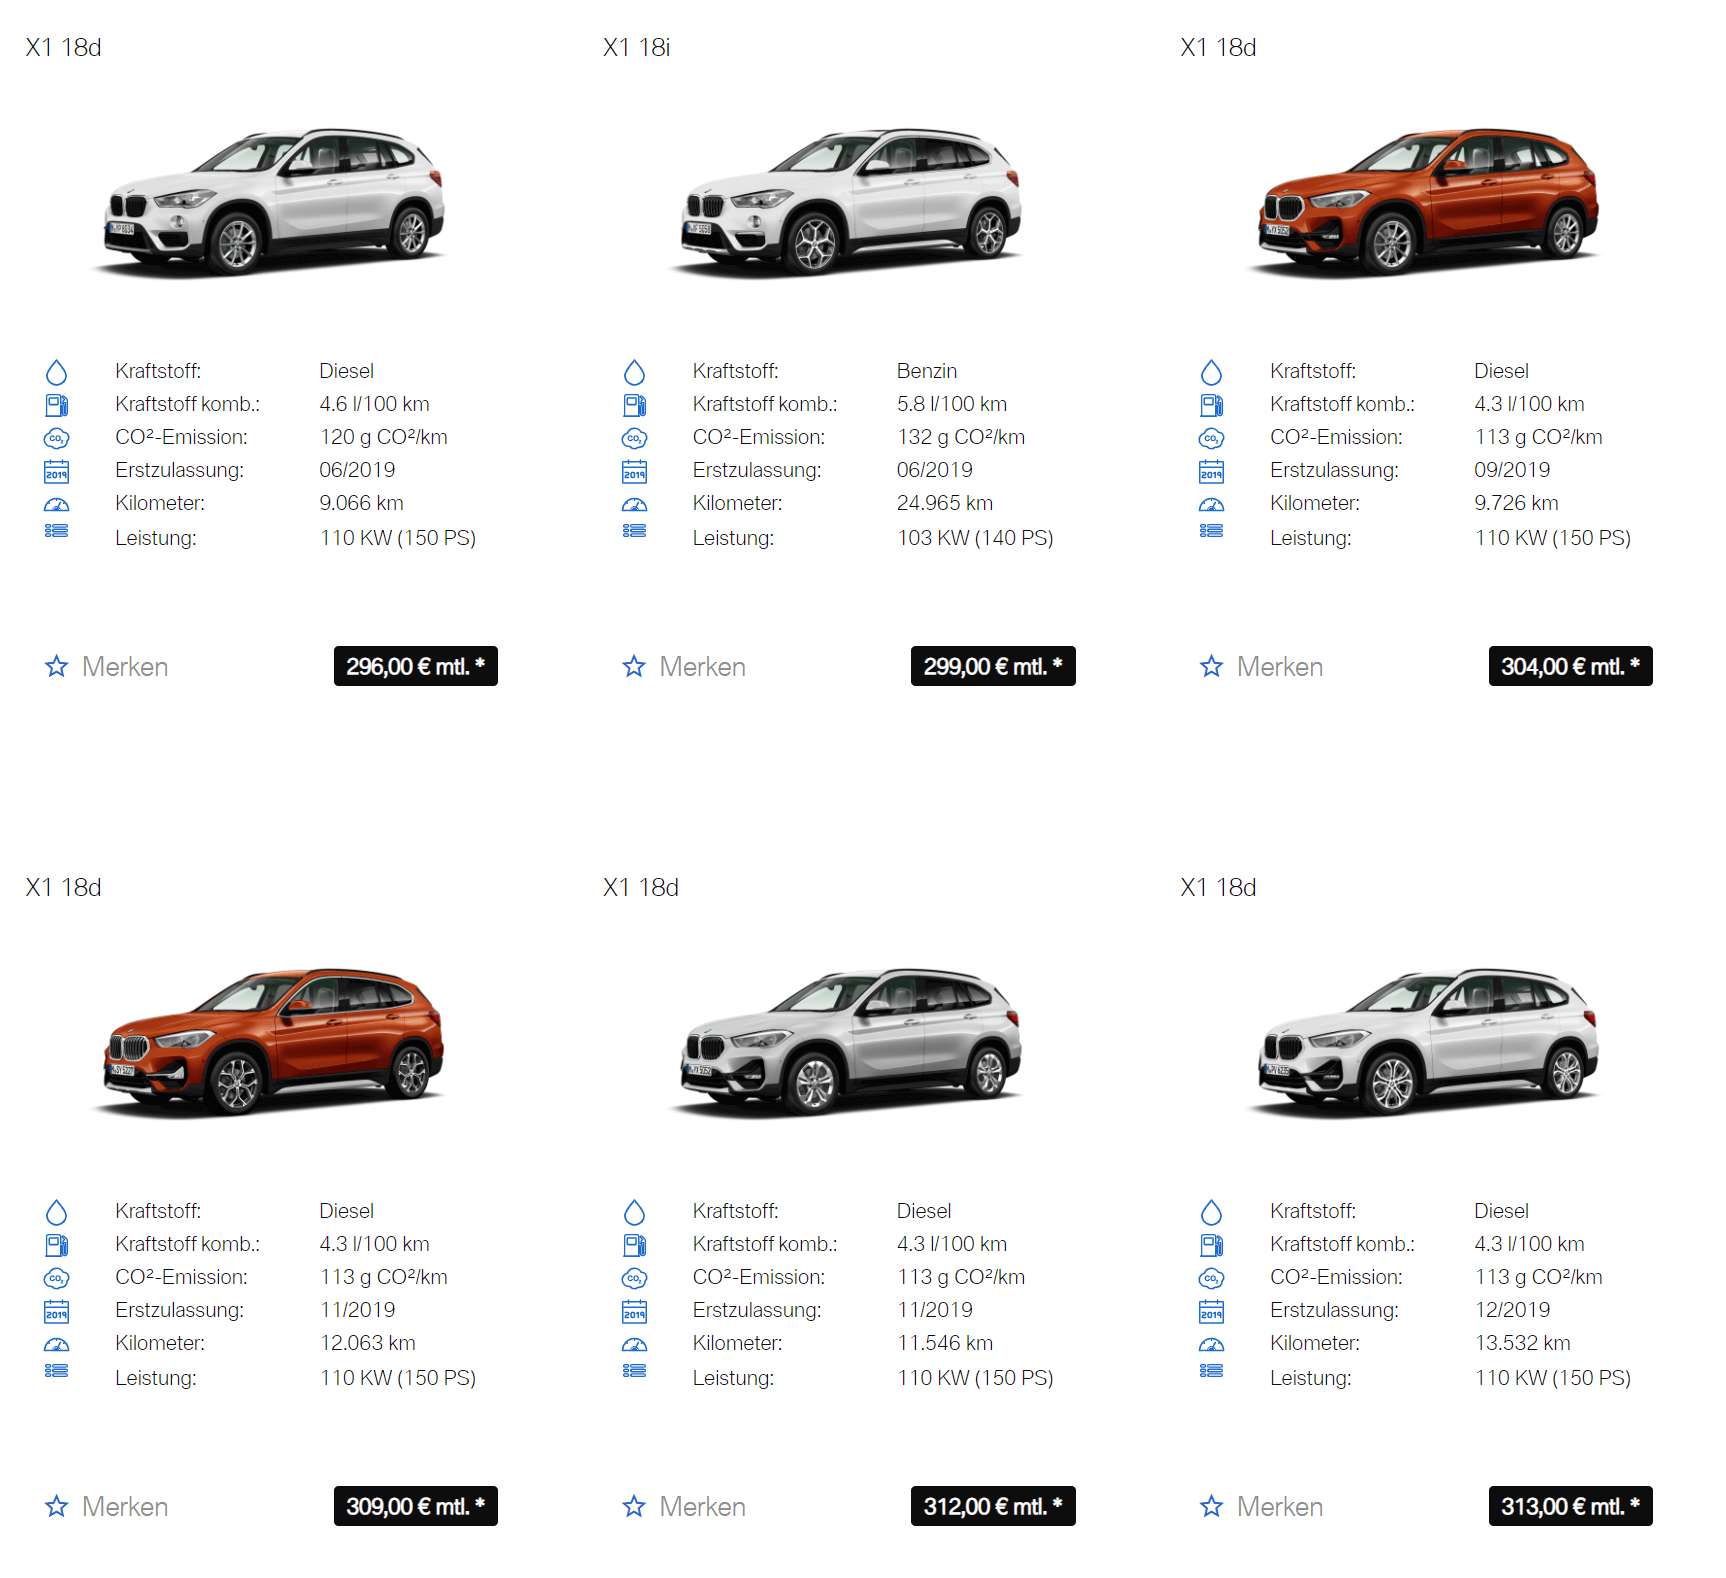Click the CO2 cloud icon beside 120 g CO²/km

[57, 438]
